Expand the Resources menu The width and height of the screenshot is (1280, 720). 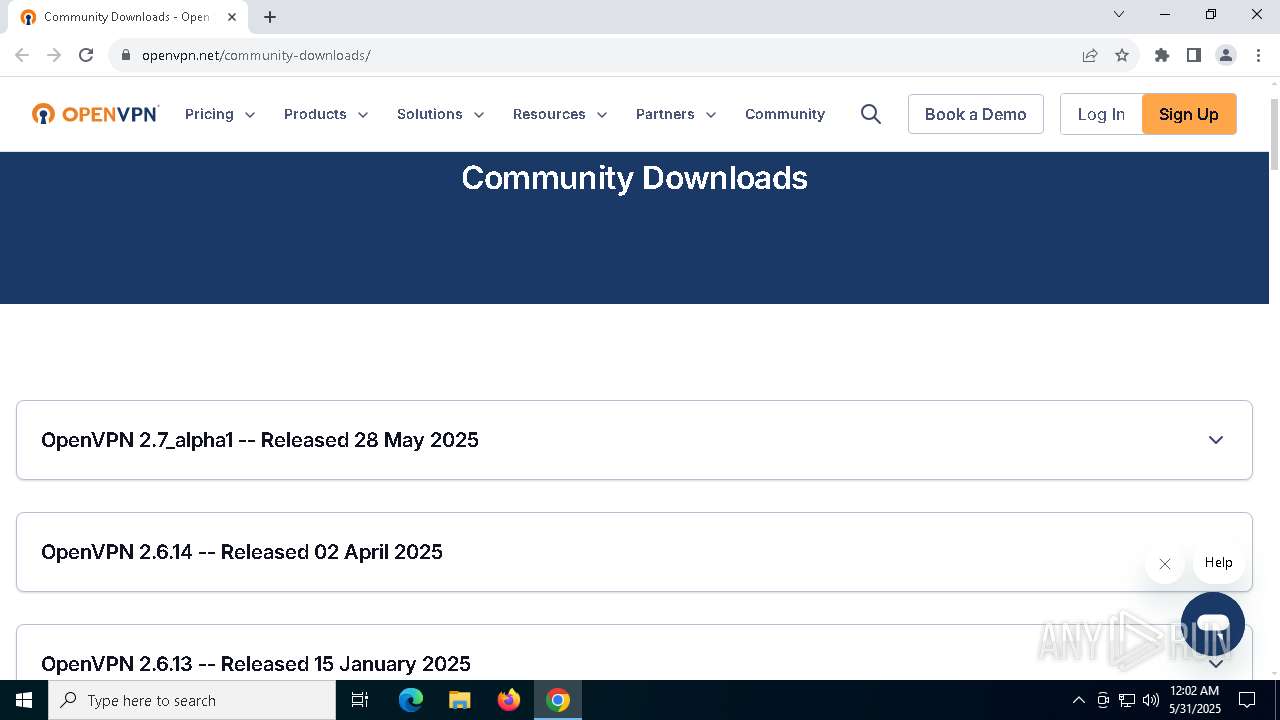pyautogui.click(x=560, y=114)
